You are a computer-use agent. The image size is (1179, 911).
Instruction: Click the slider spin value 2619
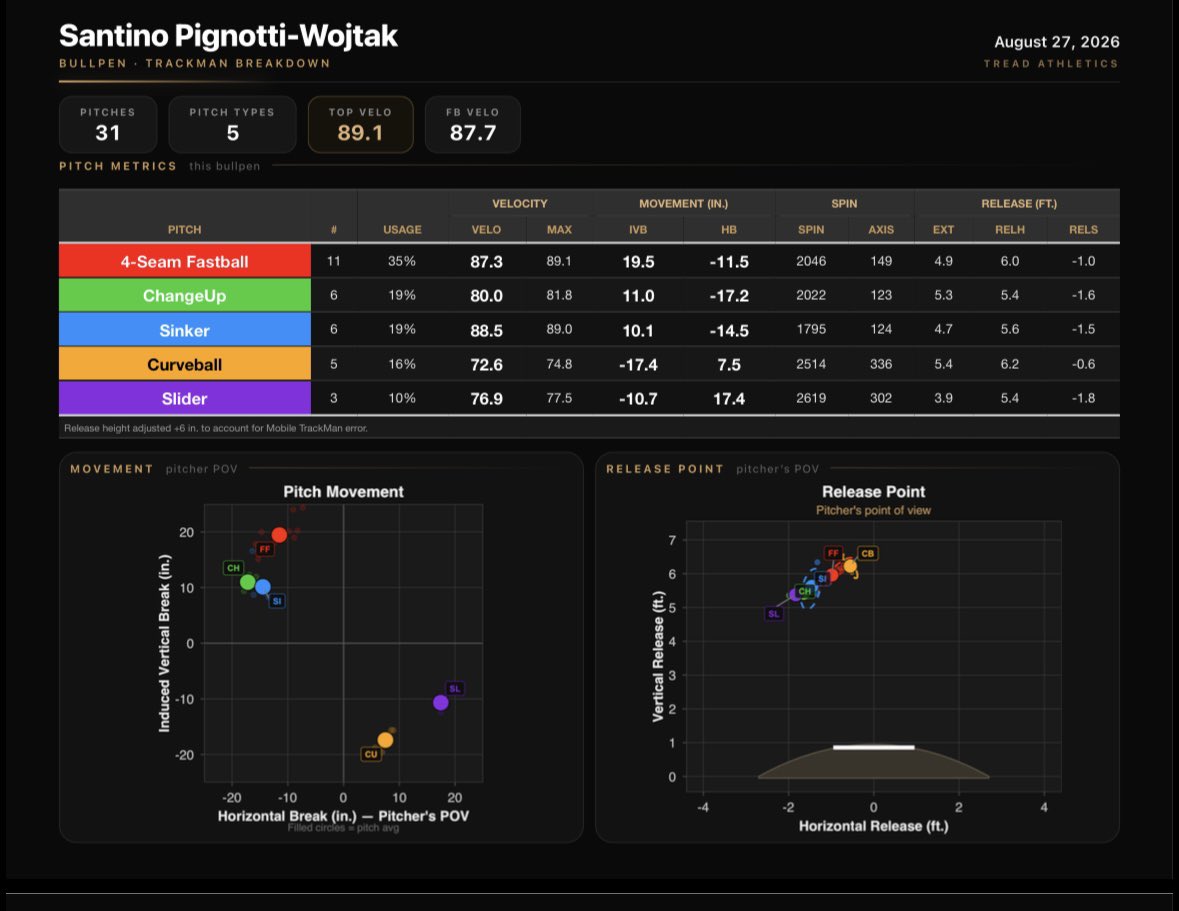click(x=811, y=398)
